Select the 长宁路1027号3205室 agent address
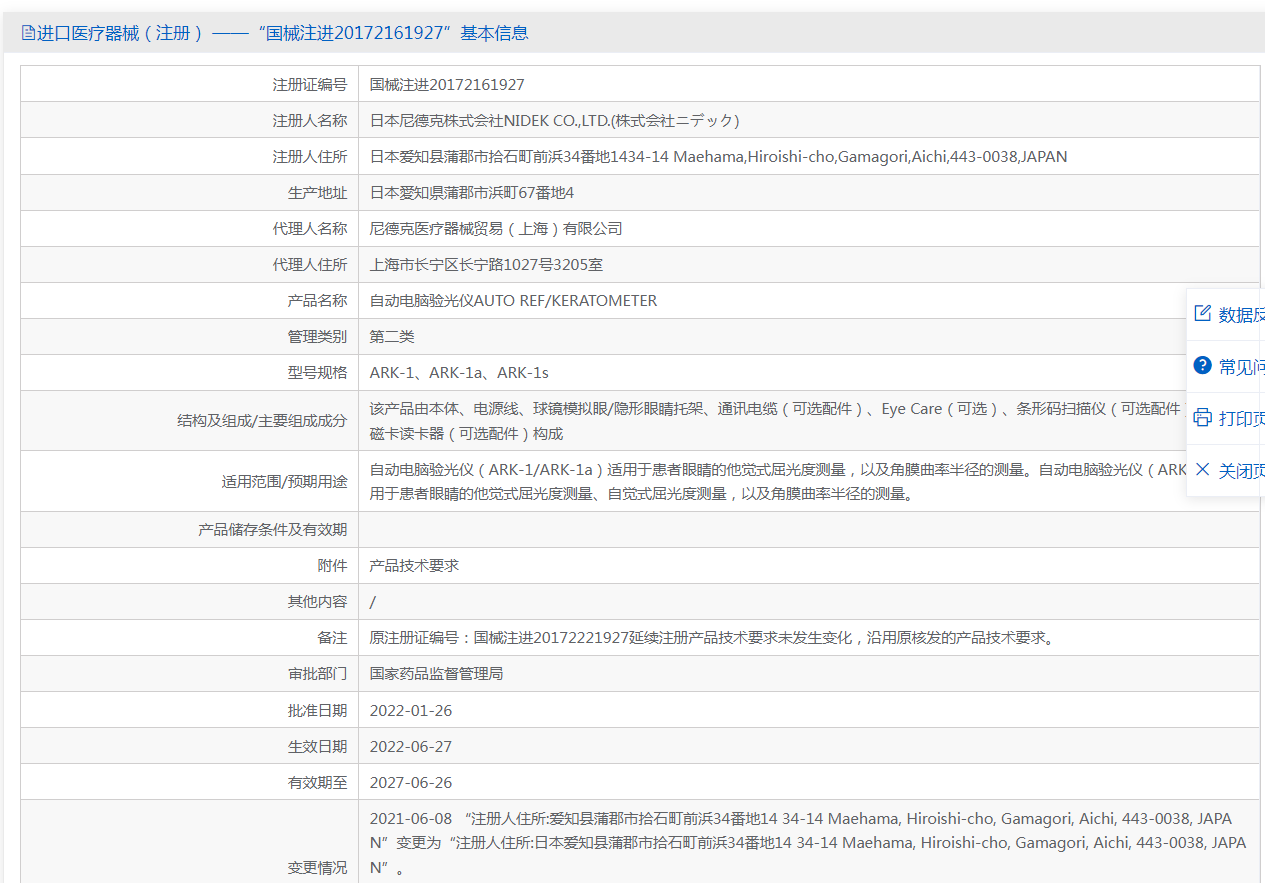The width and height of the screenshot is (1265, 883). 486,264
